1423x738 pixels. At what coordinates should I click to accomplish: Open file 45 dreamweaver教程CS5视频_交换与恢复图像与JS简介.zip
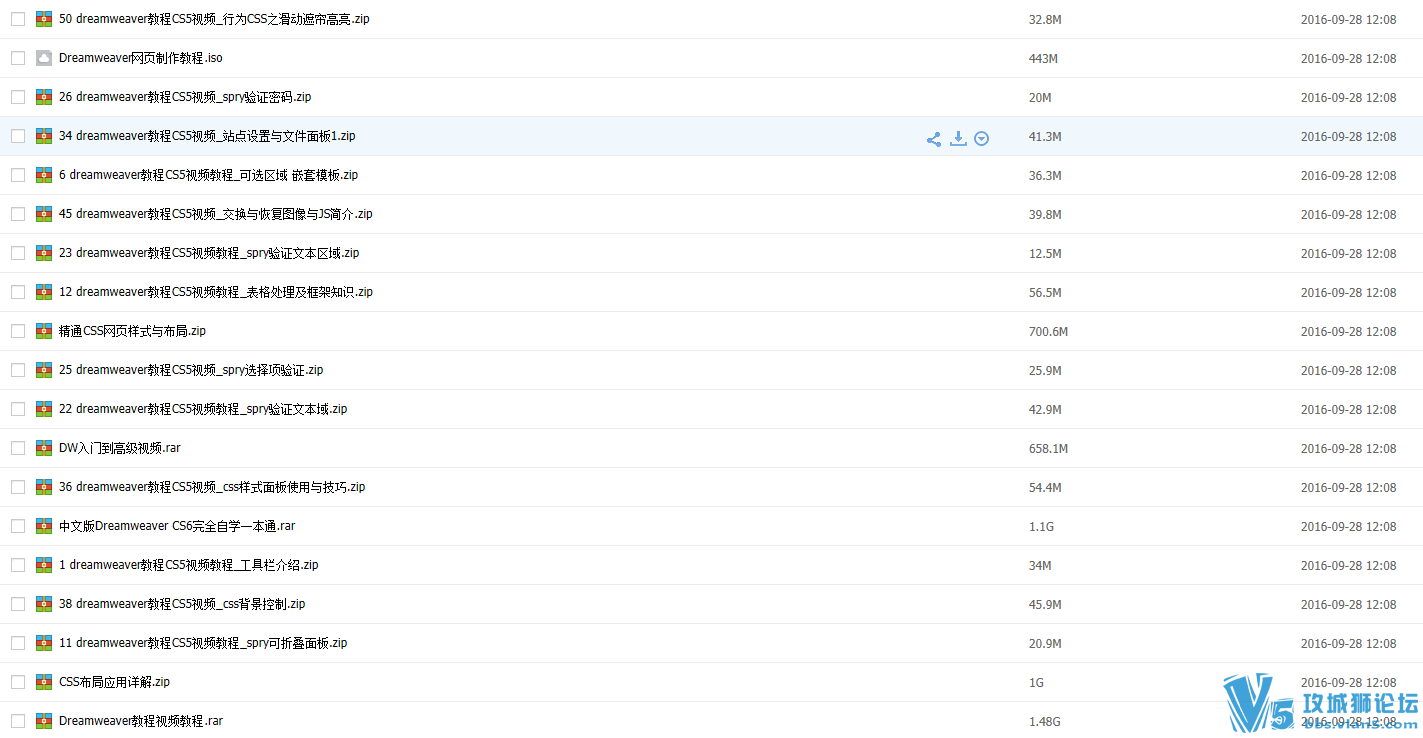click(x=216, y=214)
